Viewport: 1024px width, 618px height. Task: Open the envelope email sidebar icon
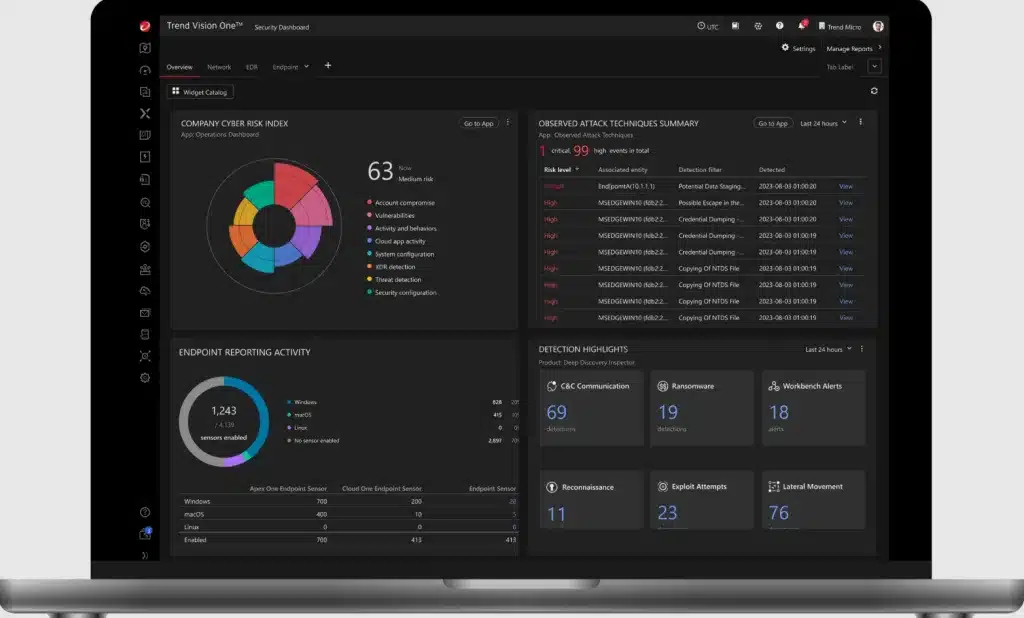pyautogui.click(x=145, y=313)
